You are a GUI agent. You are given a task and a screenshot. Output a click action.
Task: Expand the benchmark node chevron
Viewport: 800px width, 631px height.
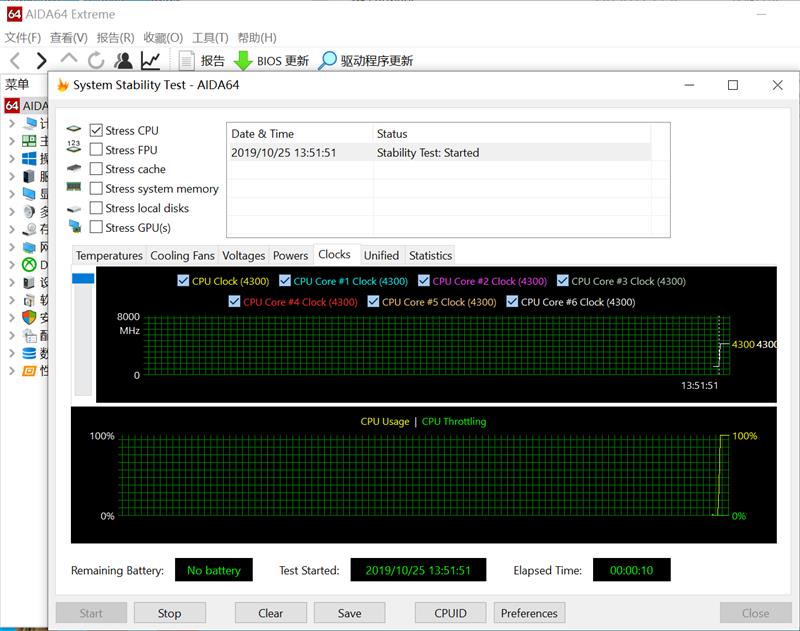(12, 370)
